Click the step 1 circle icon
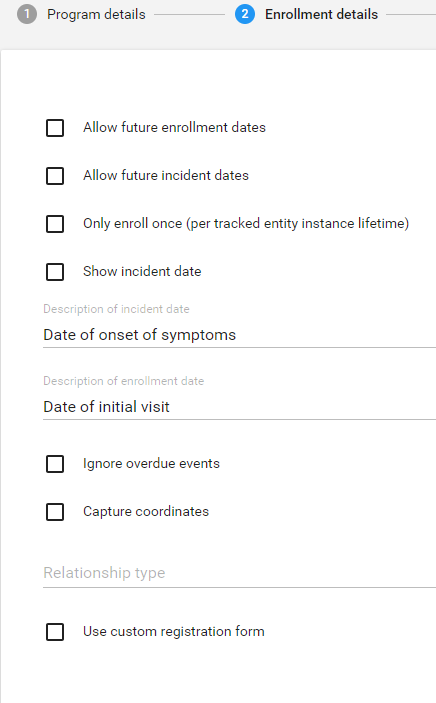Viewport: 436px width, 703px height. (26, 14)
